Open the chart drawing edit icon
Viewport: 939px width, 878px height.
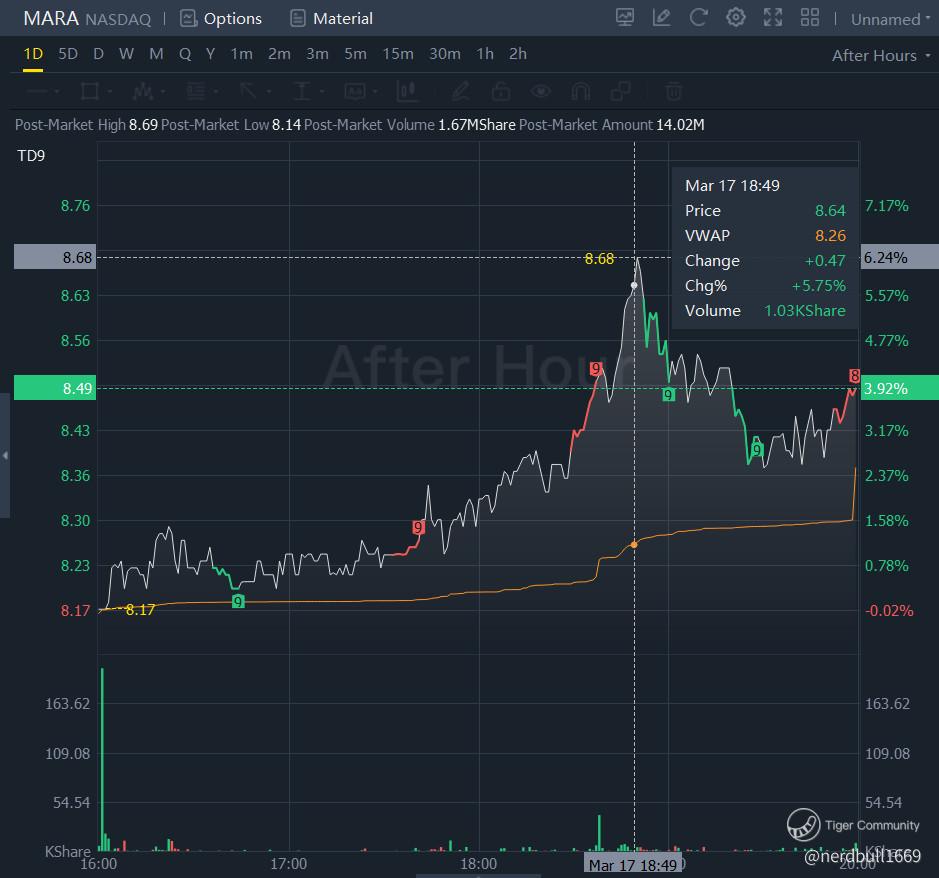pyautogui.click(x=661, y=17)
